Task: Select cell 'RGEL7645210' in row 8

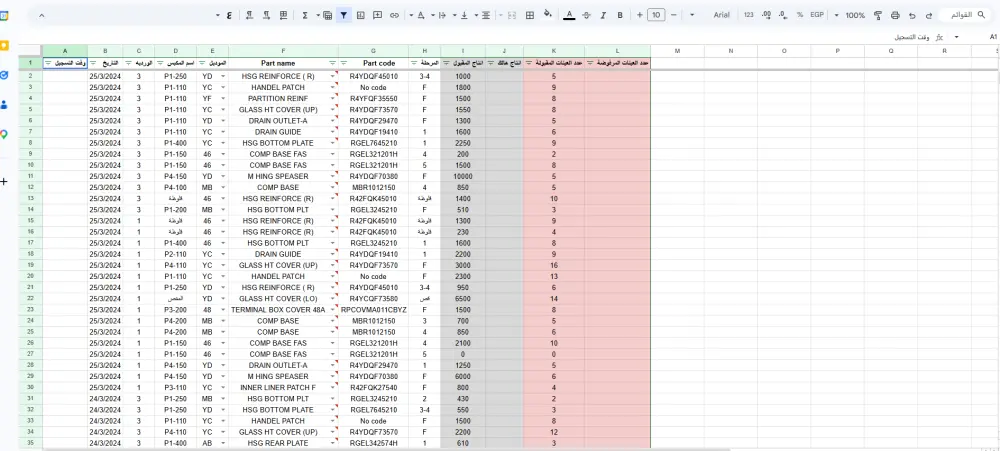Action: [x=373, y=143]
